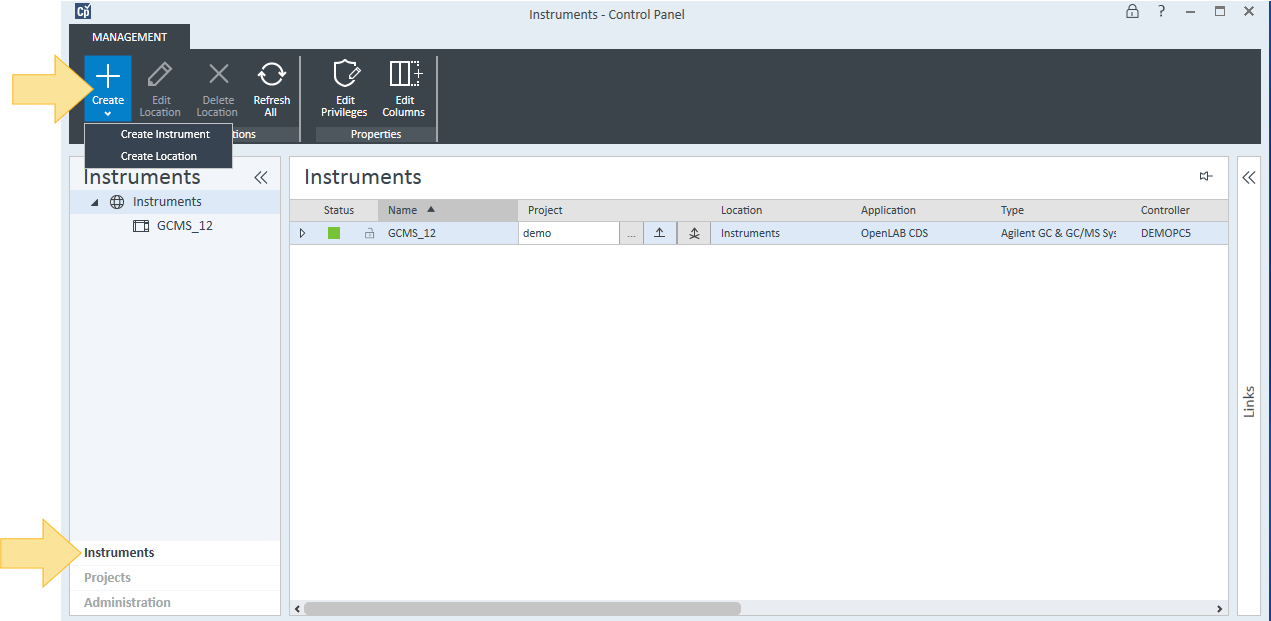Click the Refresh All icon
This screenshot has width=1271, height=621.
(x=271, y=75)
